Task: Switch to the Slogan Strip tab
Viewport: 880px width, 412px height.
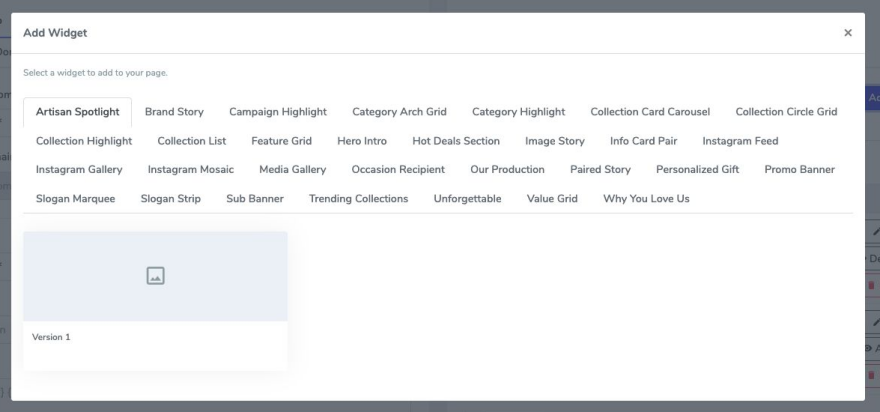Action: pyautogui.click(x=171, y=199)
